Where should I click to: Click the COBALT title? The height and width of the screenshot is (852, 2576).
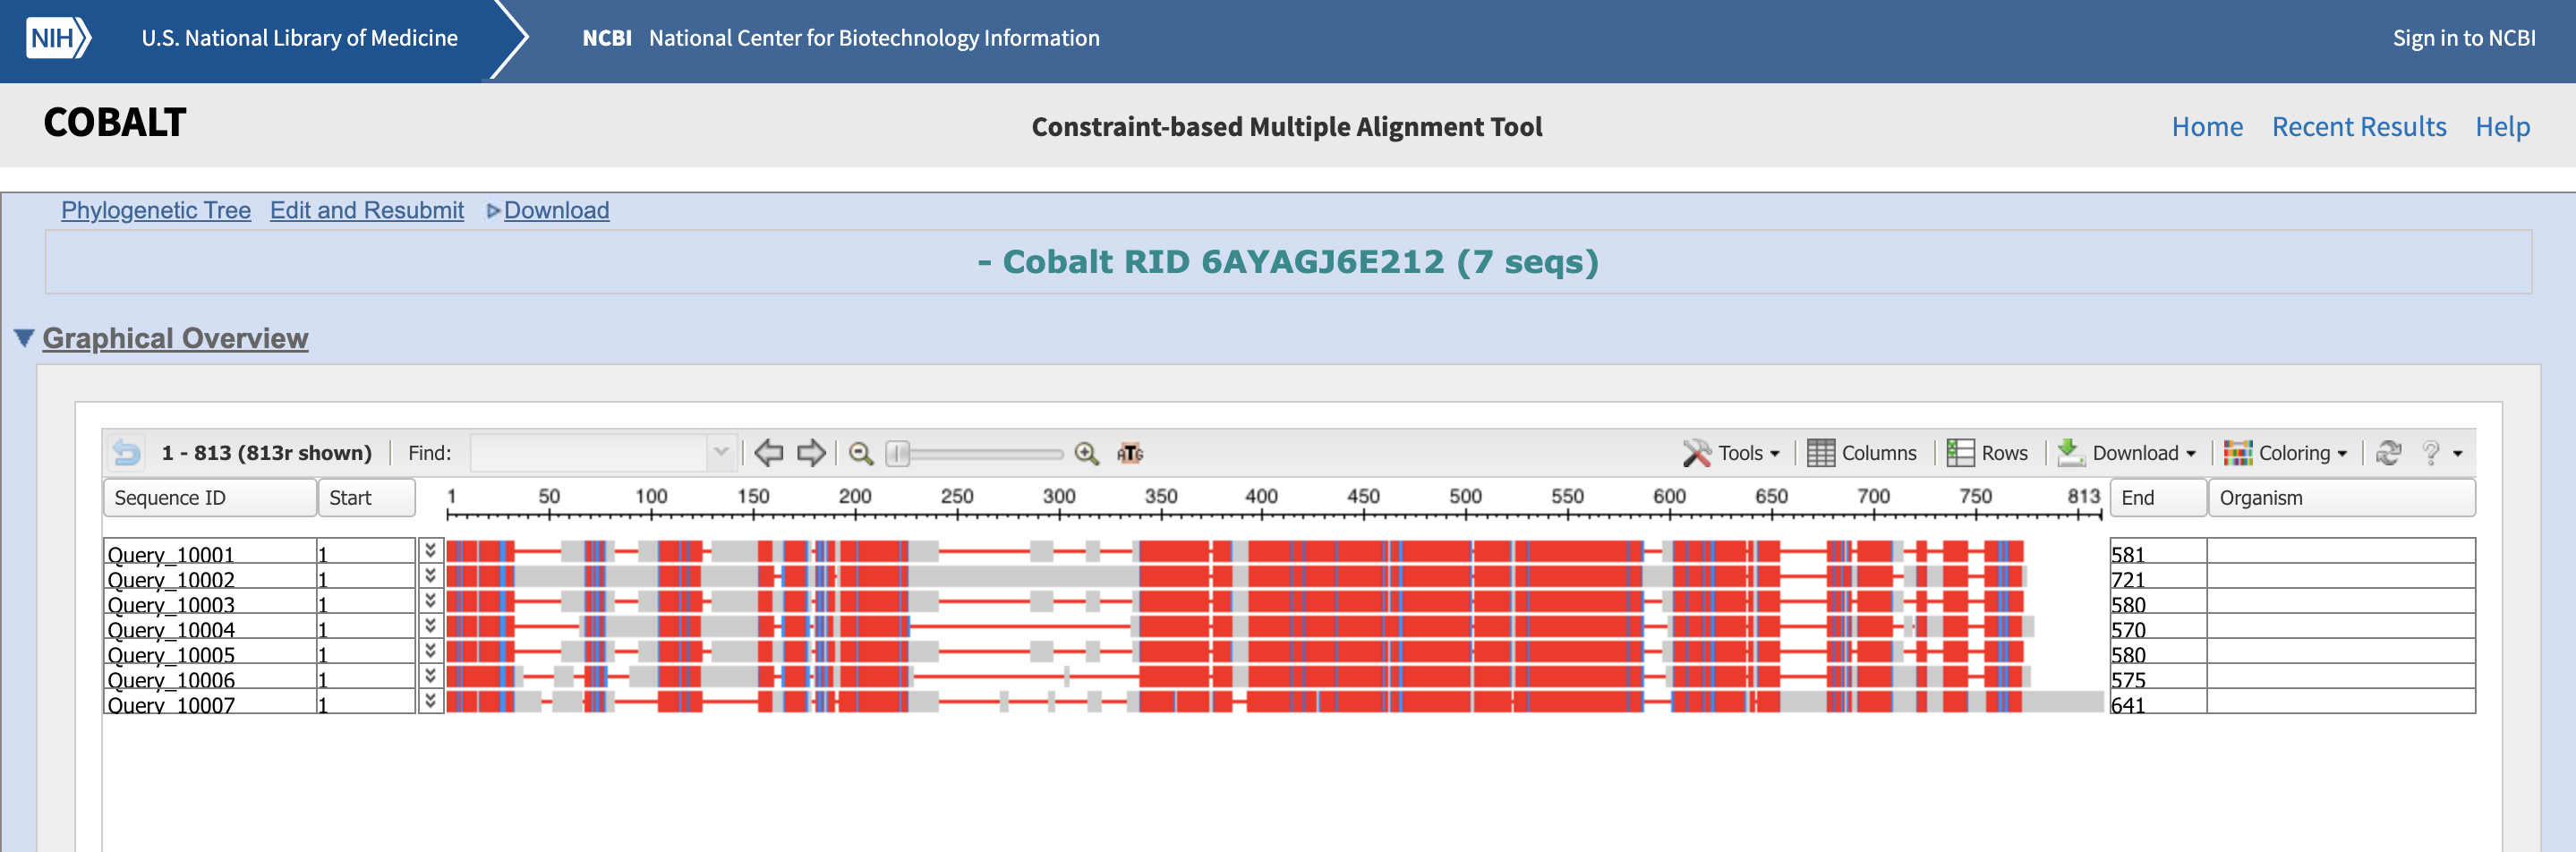[x=115, y=122]
